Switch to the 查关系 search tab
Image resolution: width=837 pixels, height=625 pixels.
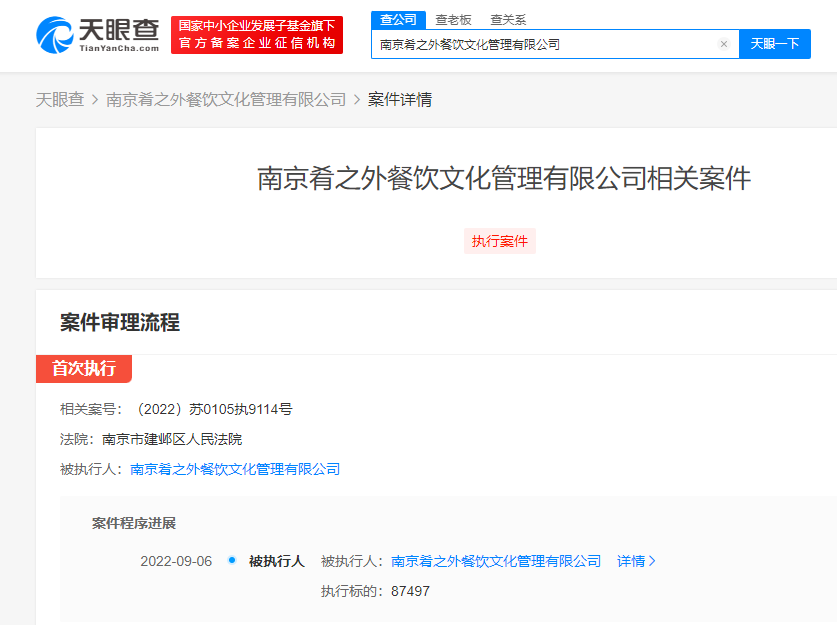click(x=508, y=19)
